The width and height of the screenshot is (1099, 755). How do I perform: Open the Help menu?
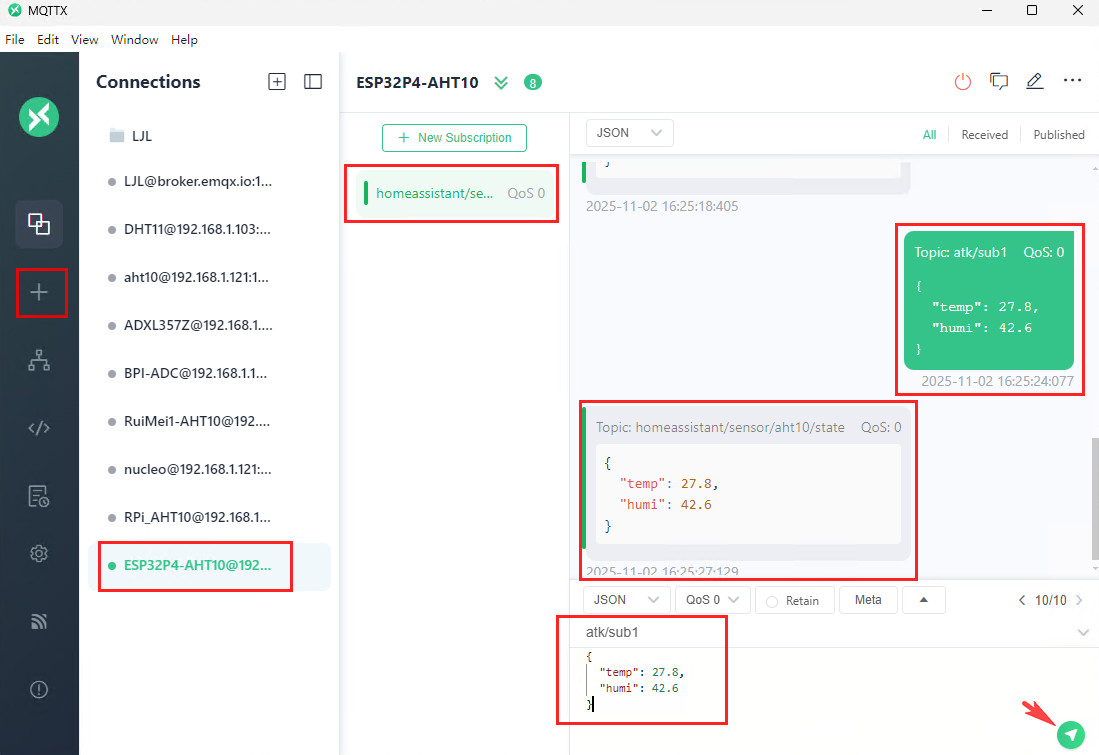pyautogui.click(x=184, y=39)
